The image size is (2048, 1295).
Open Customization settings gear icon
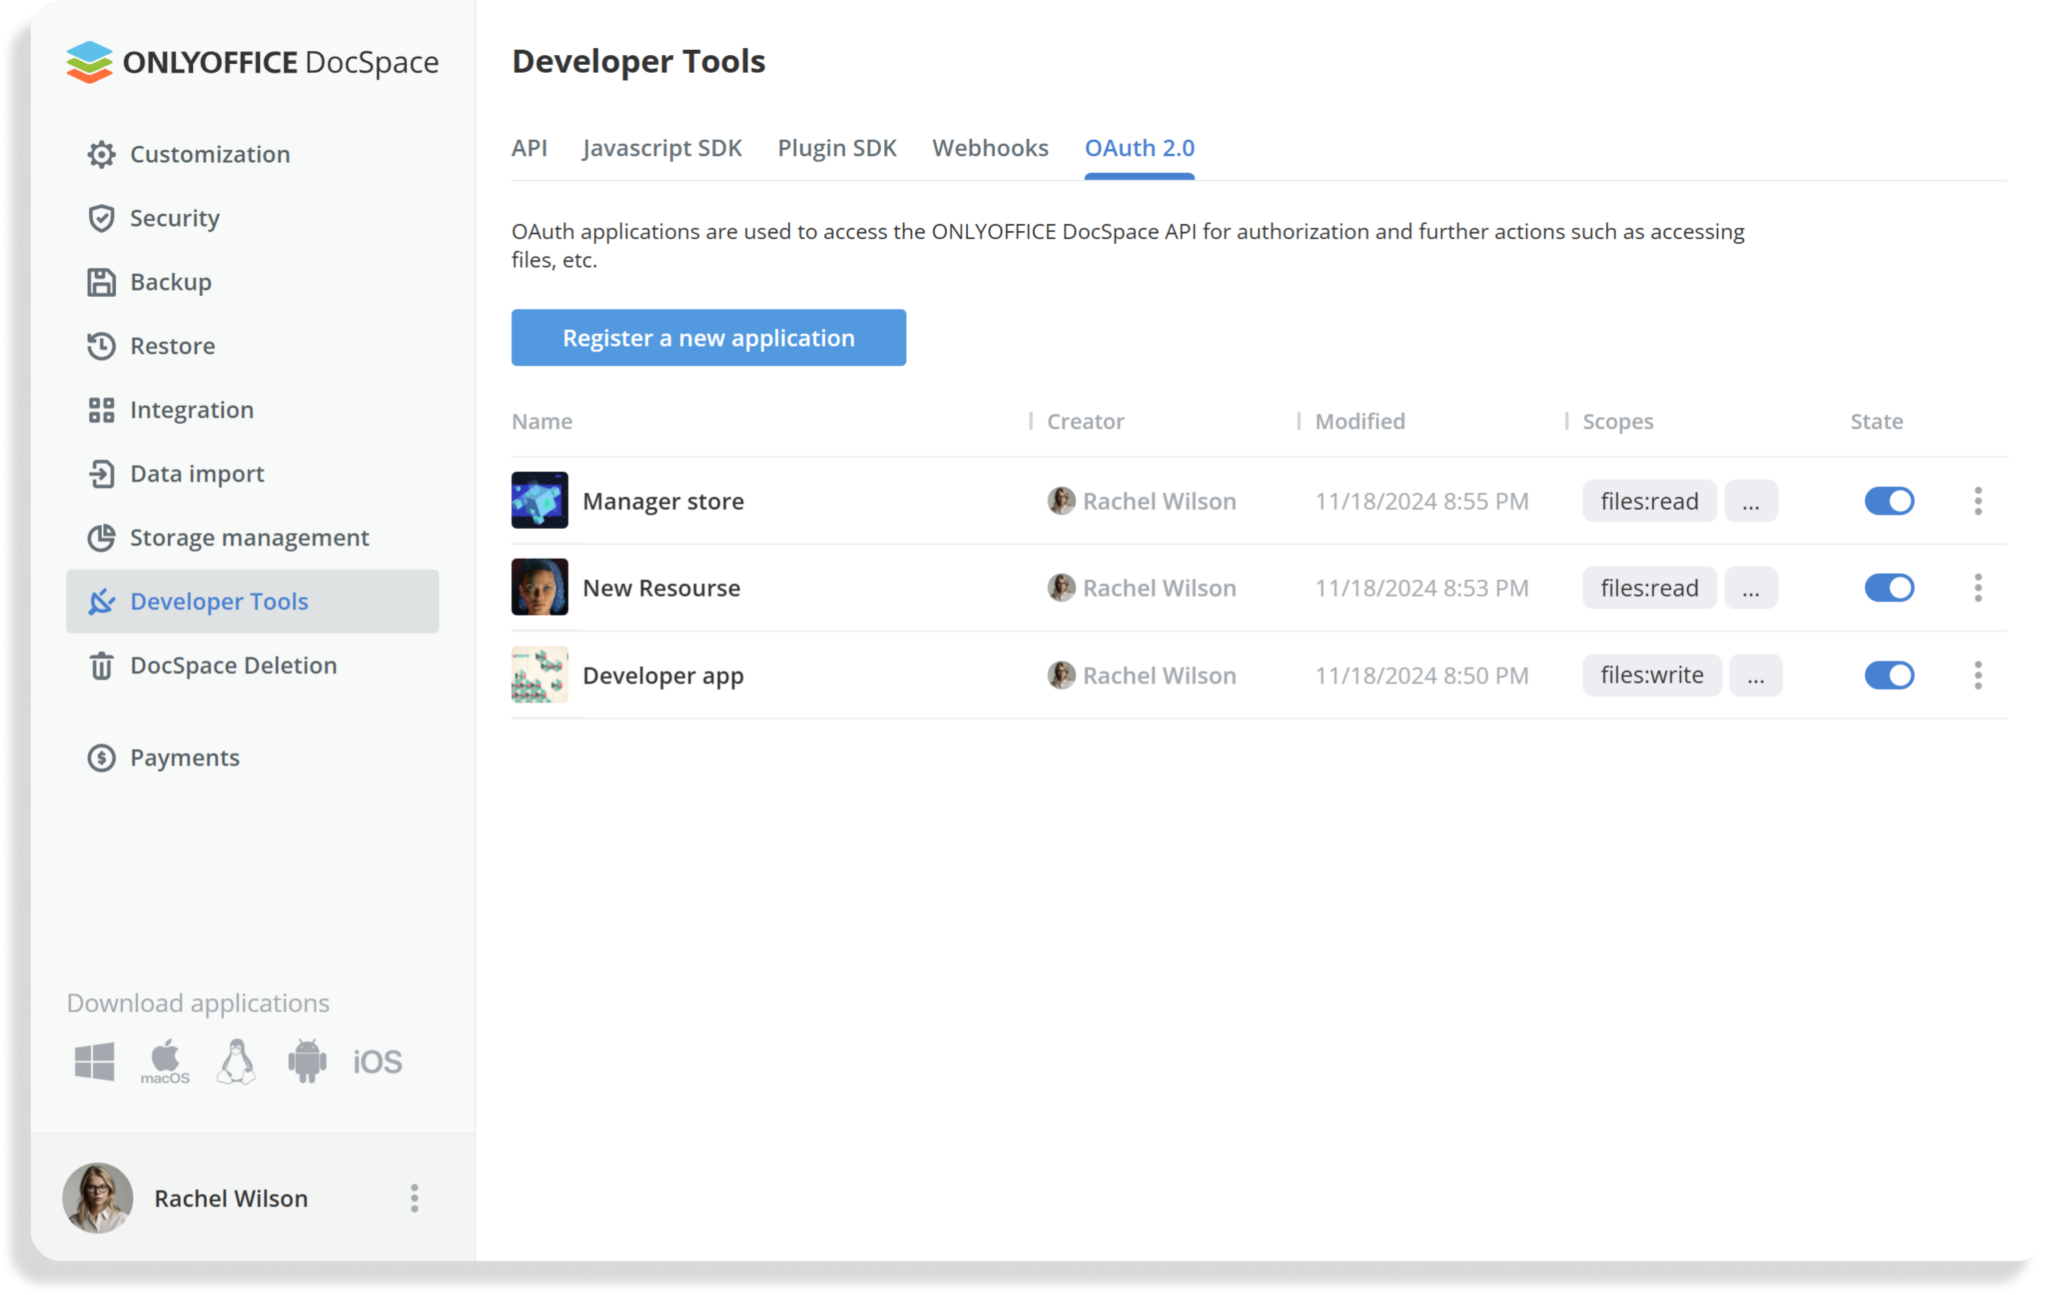[101, 154]
